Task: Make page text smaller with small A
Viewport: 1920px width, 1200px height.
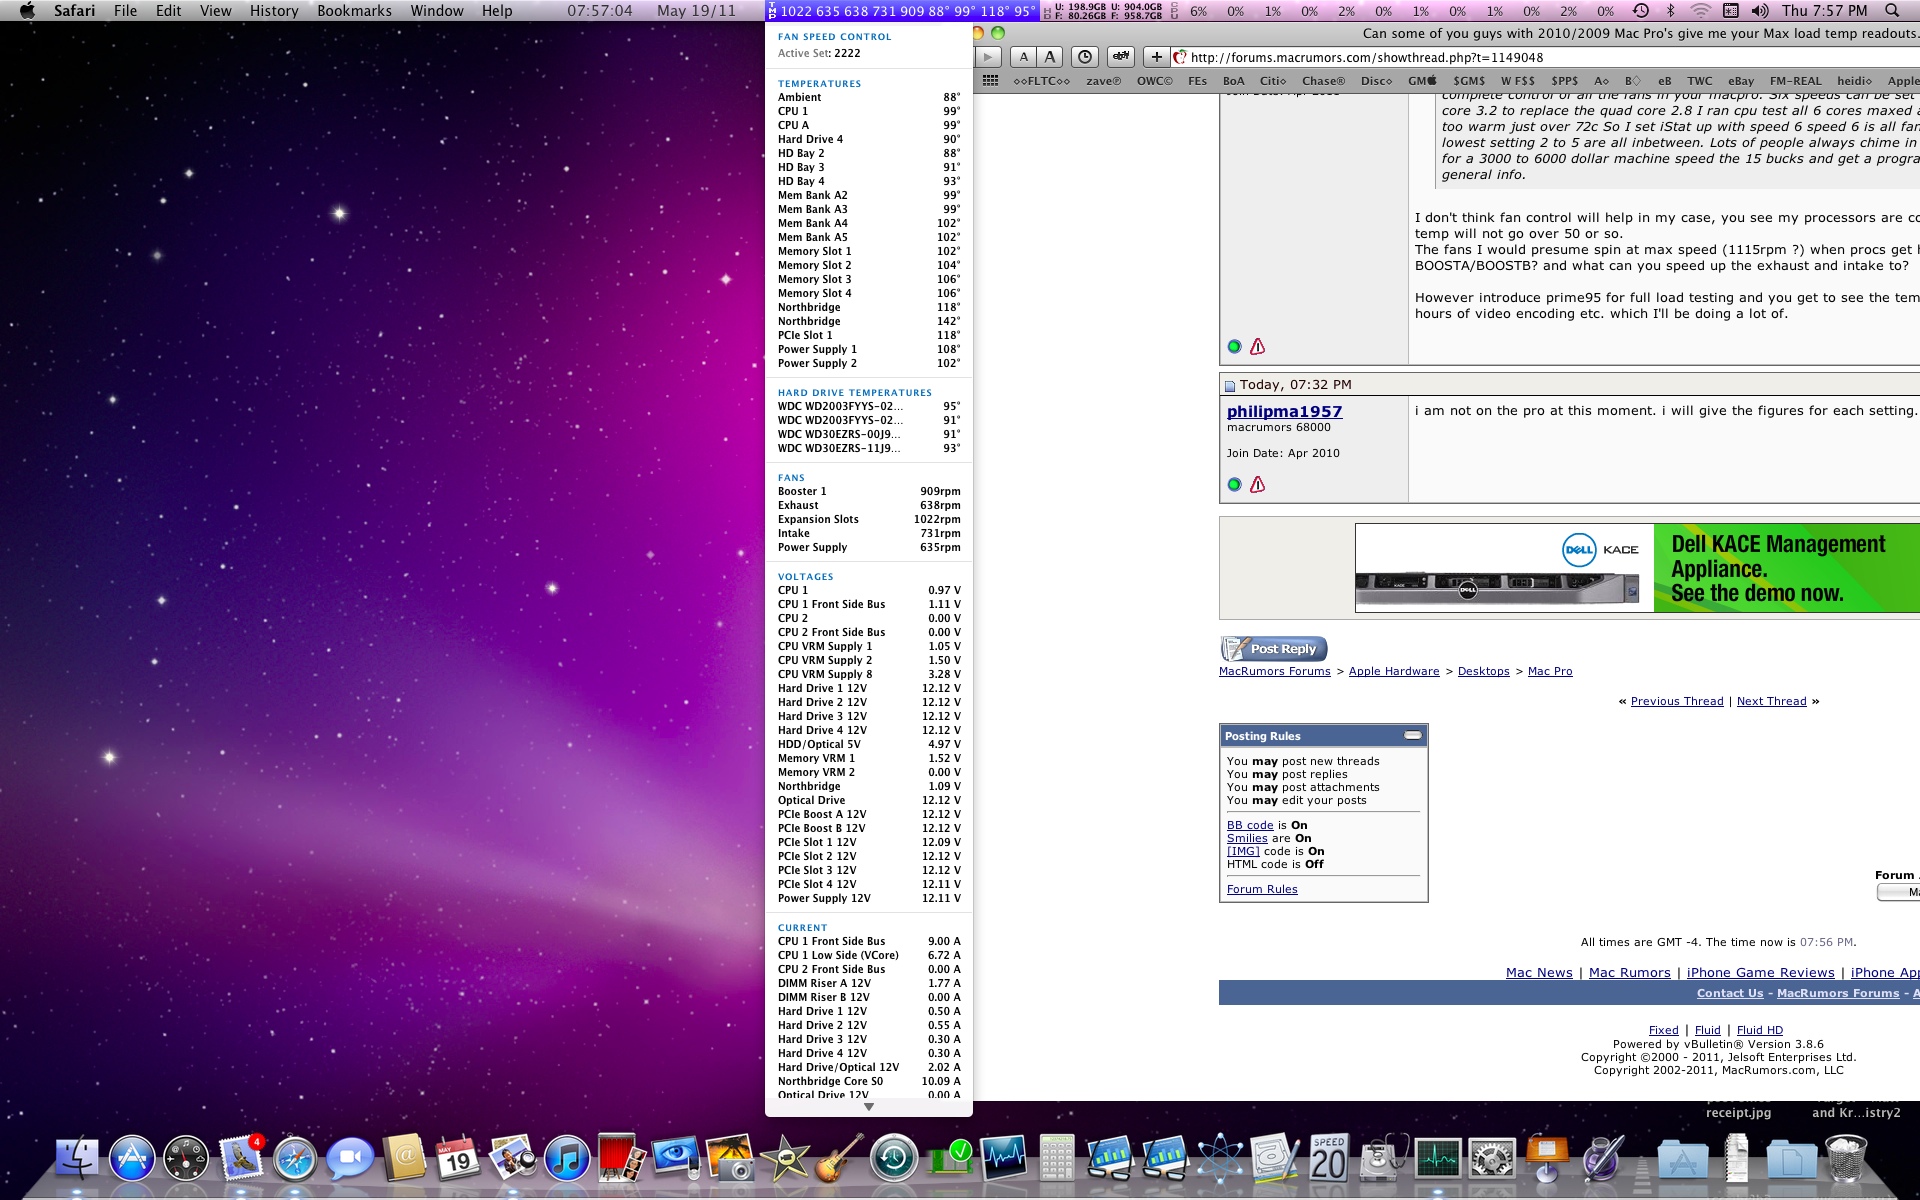Action: click(x=1023, y=57)
